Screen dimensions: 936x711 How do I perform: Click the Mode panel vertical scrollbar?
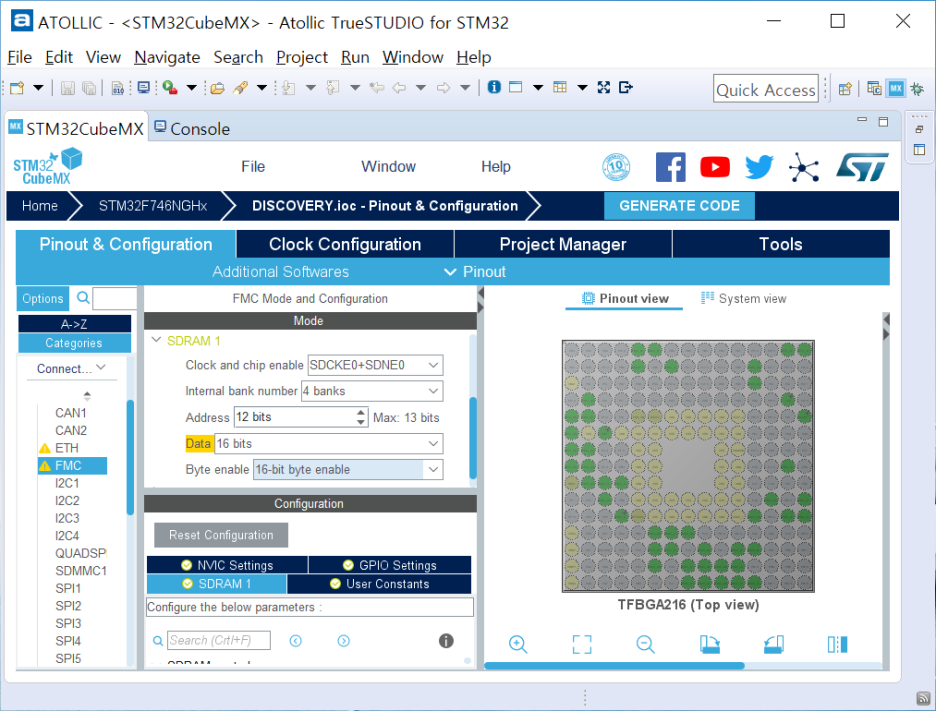tap(473, 438)
